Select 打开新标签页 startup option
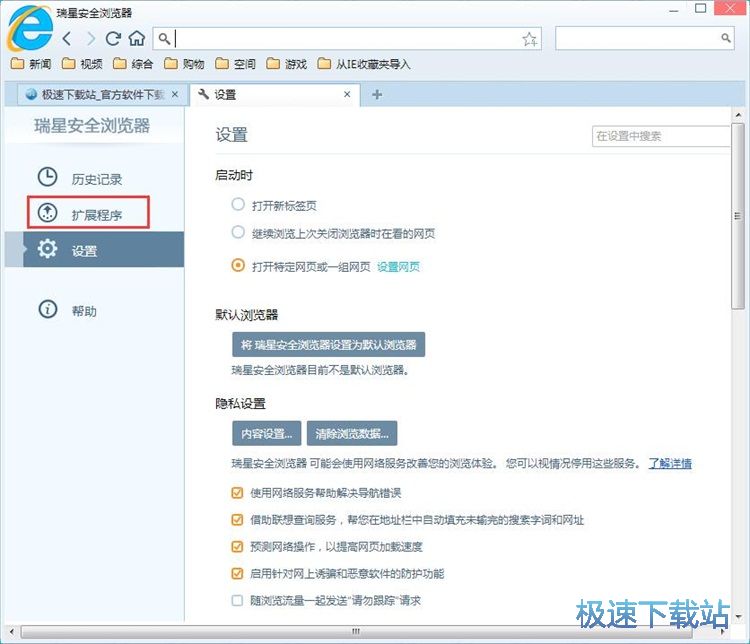Viewport: 750px width, 644px height. pos(238,205)
